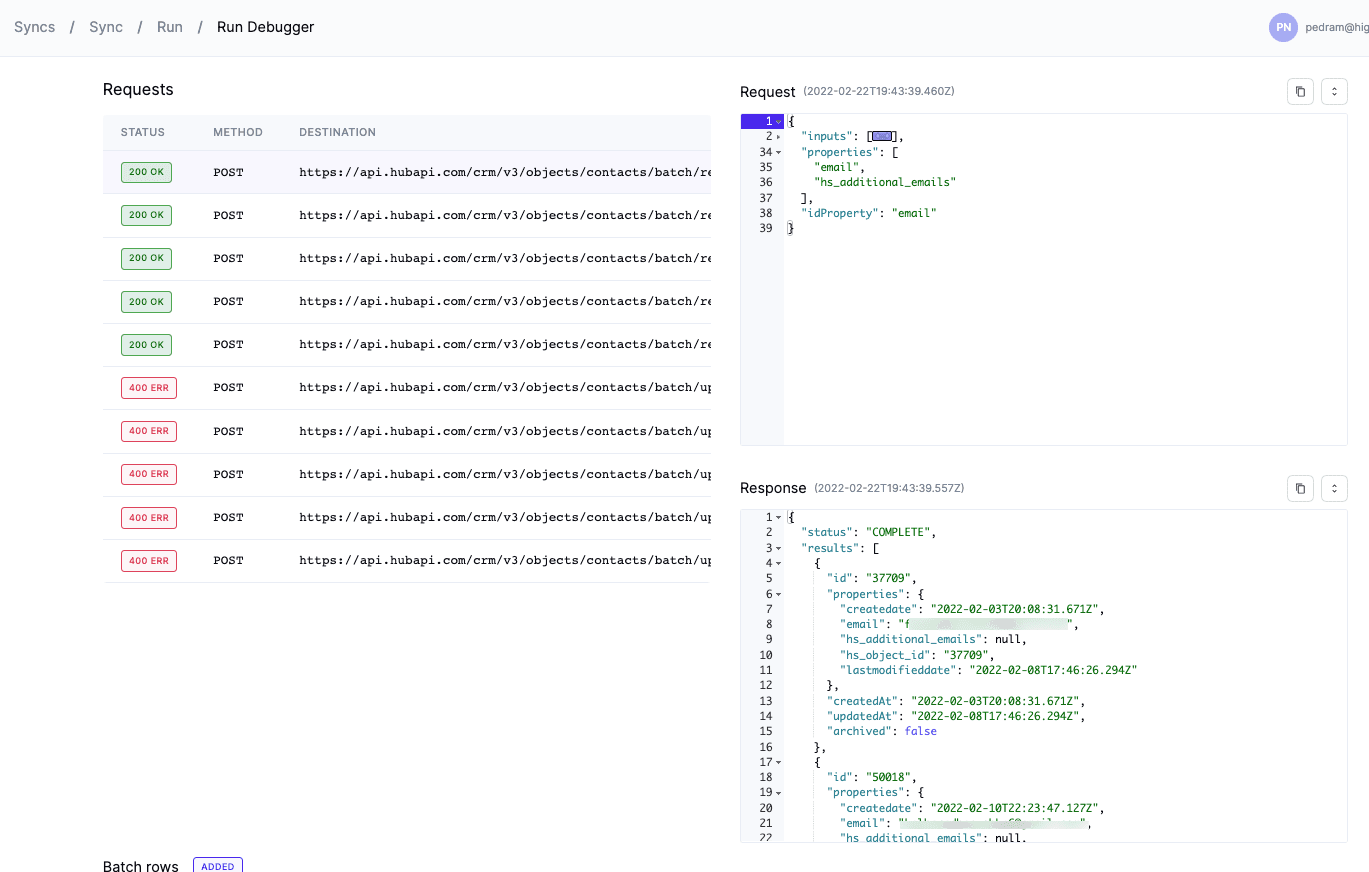Select the first 400 ERR request row
This screenshot has width=1369, height=872.
tap(406, 388)
